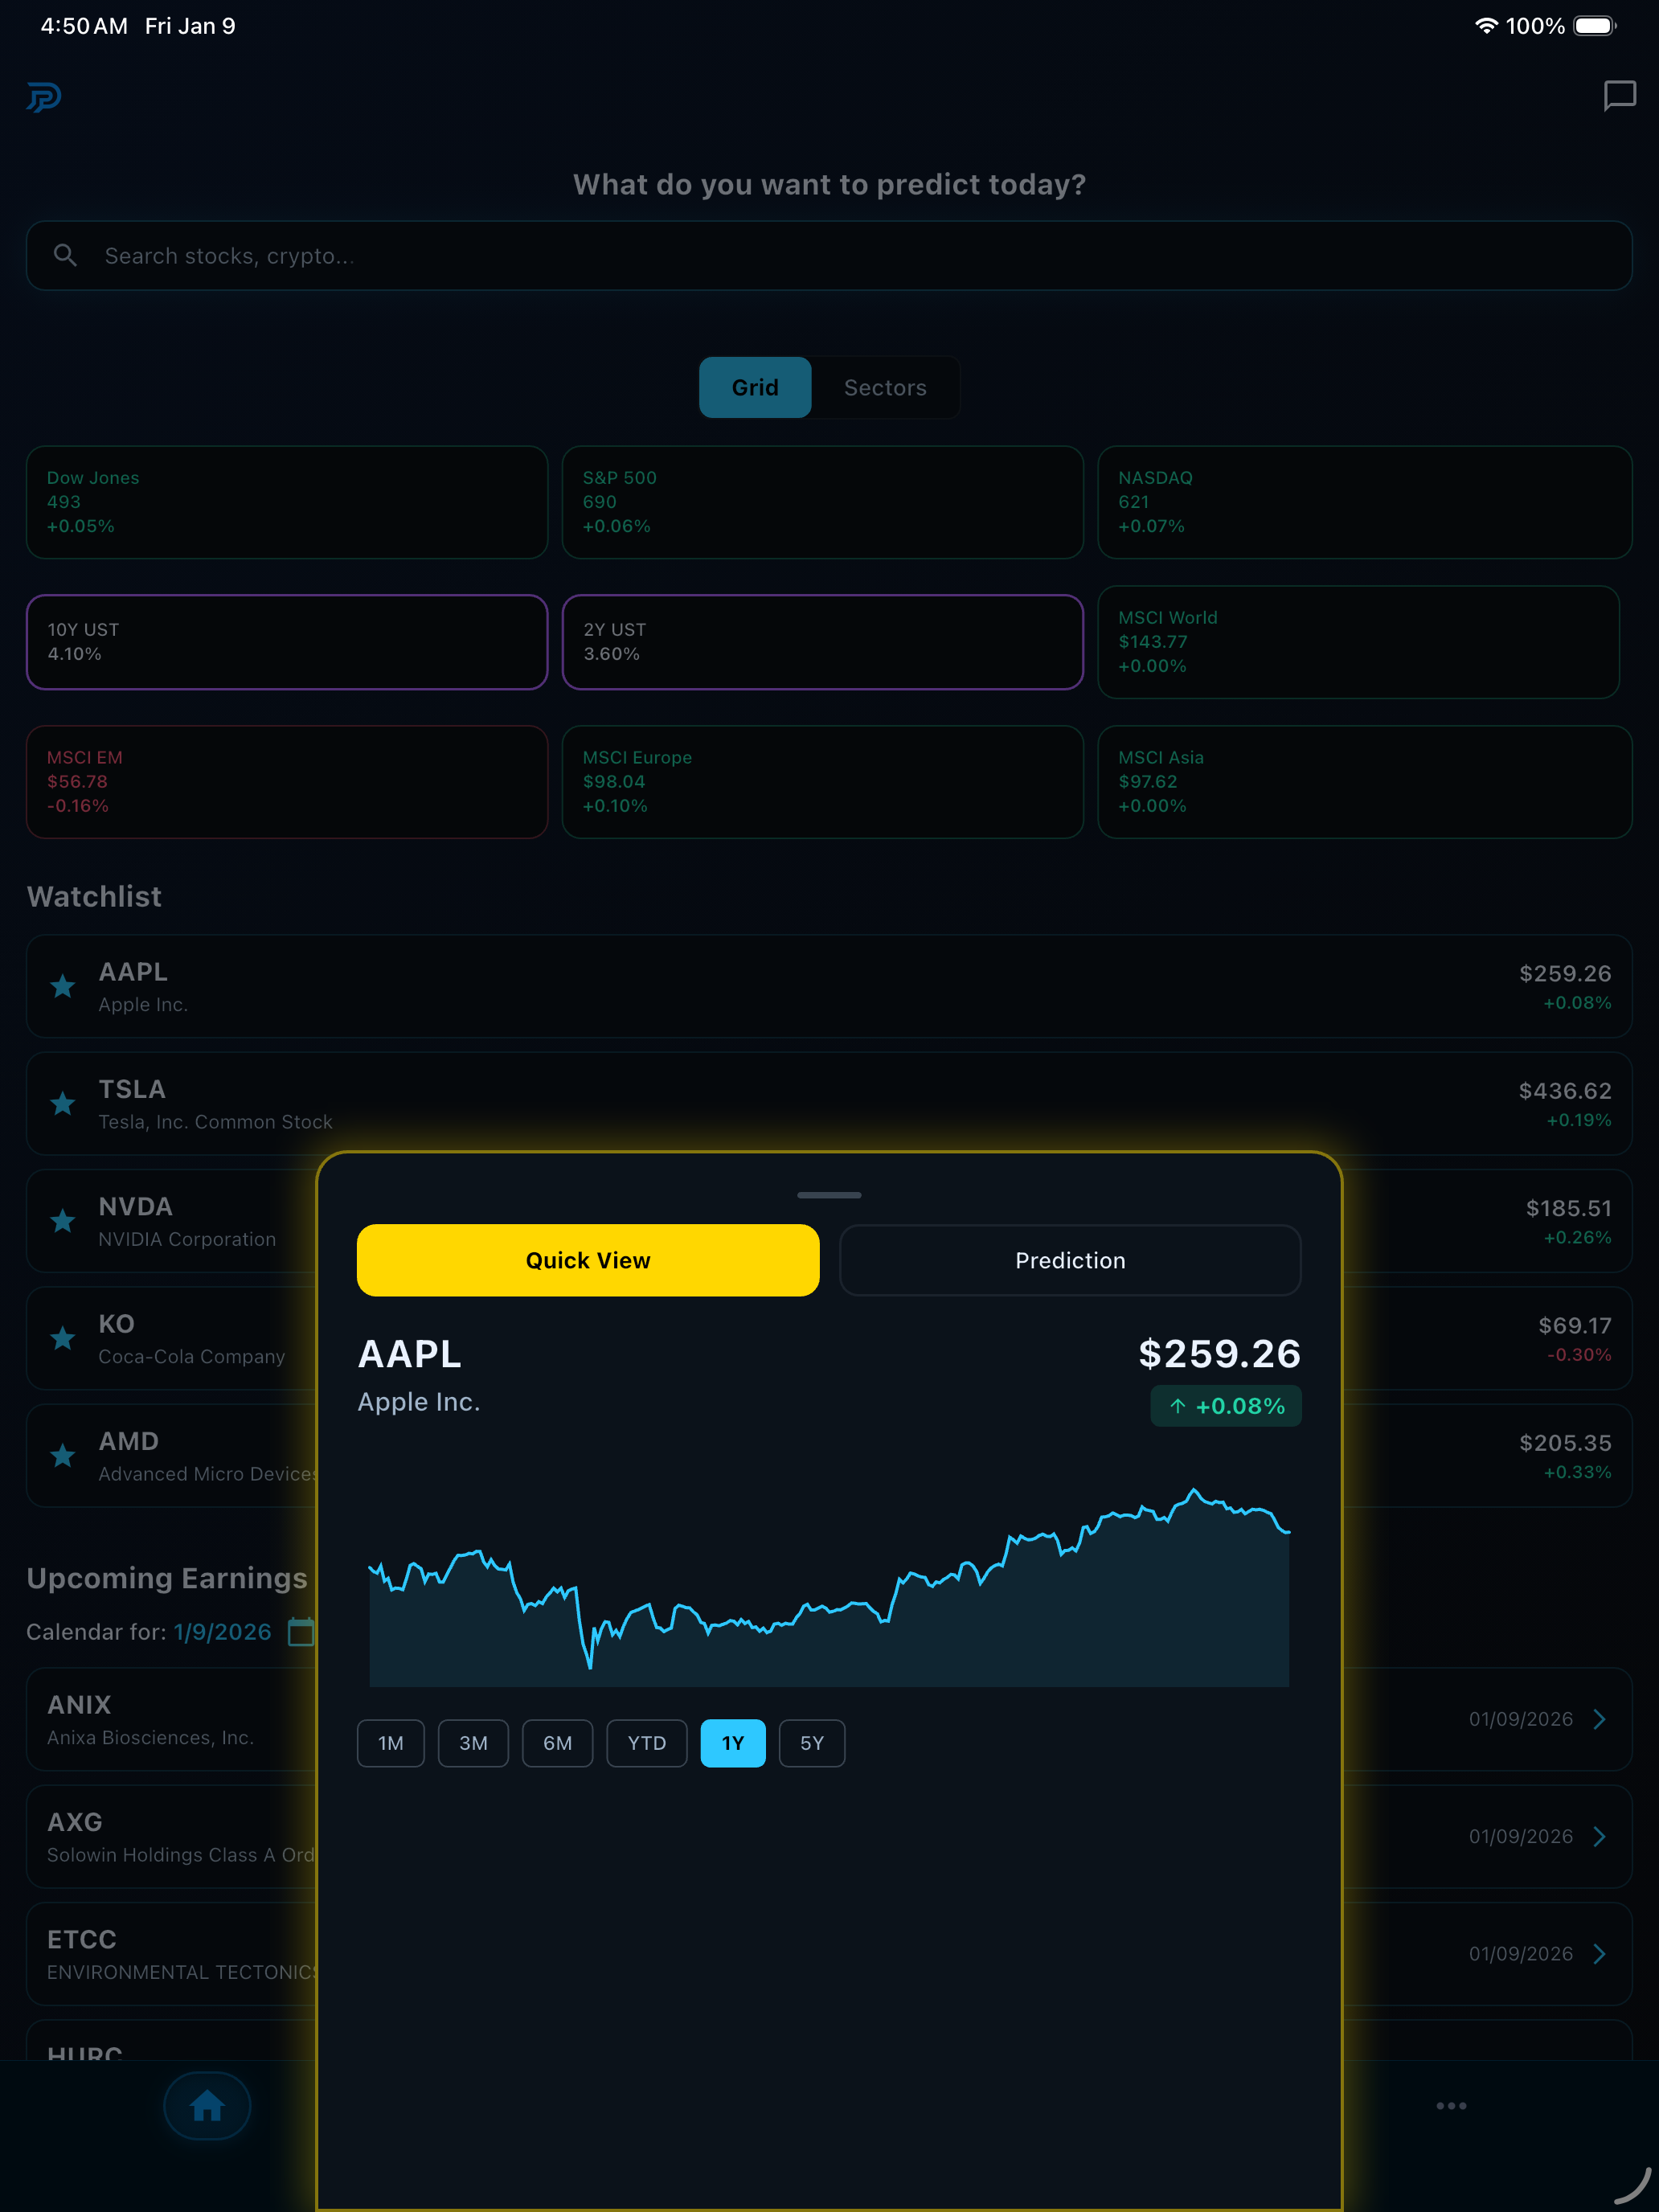Set chart range to YTD

[x=647, y=1743]
